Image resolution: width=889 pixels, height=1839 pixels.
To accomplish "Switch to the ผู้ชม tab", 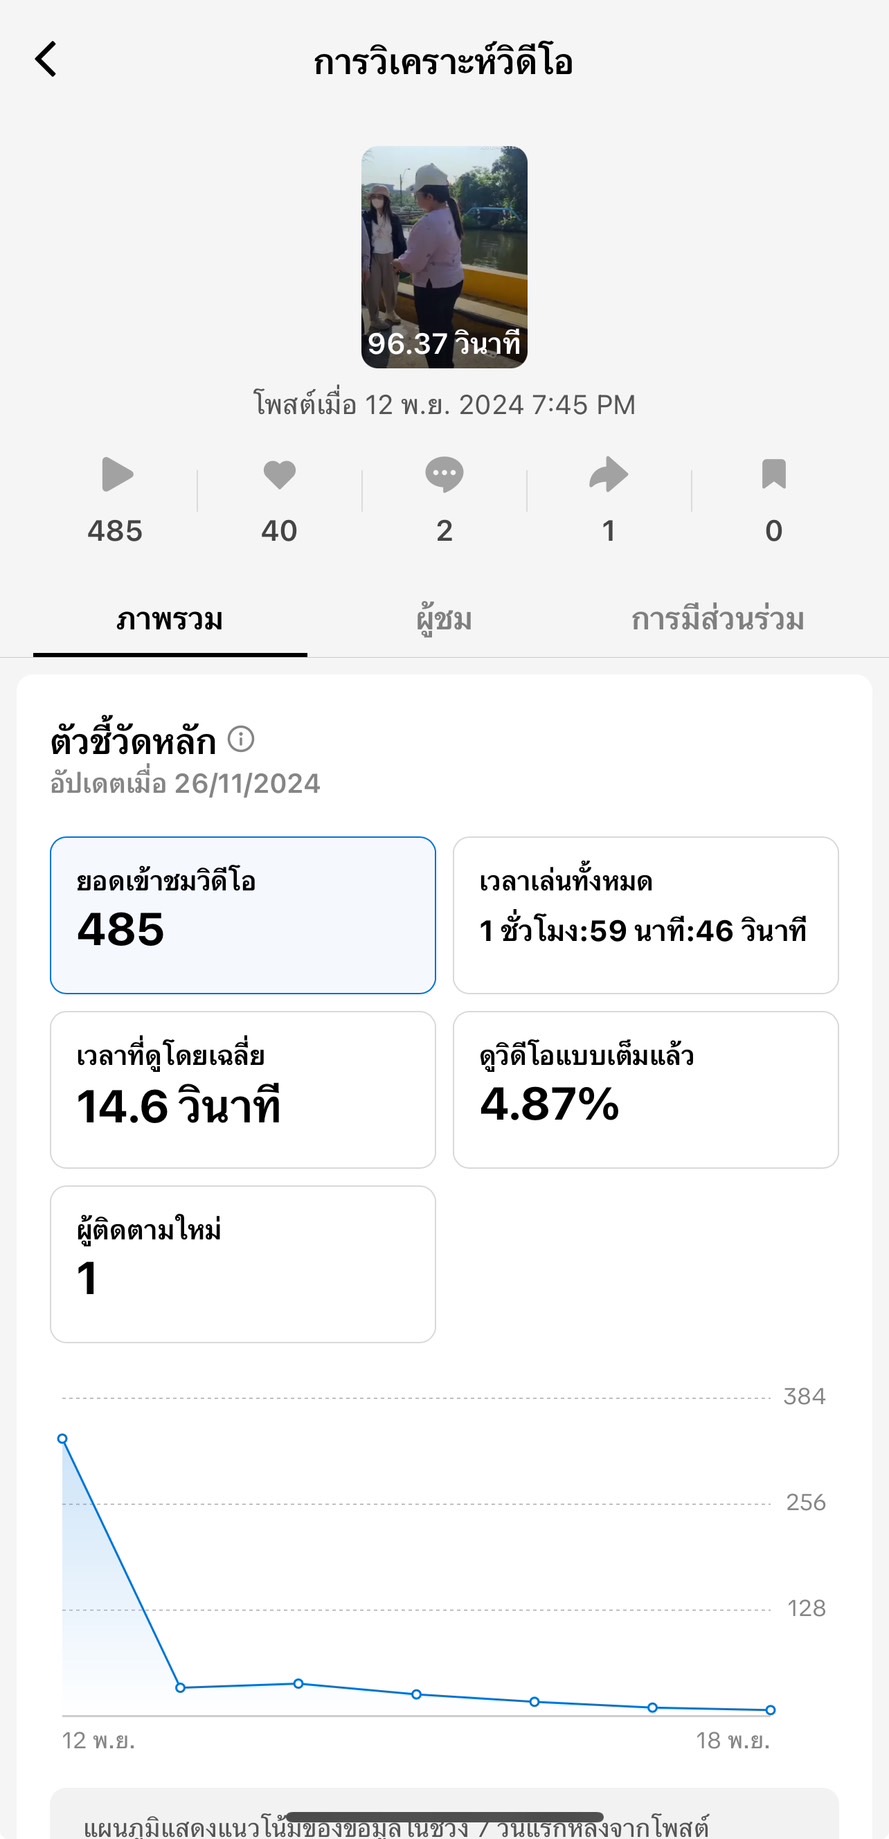I will pyautogui.click(x=444, y=620).
